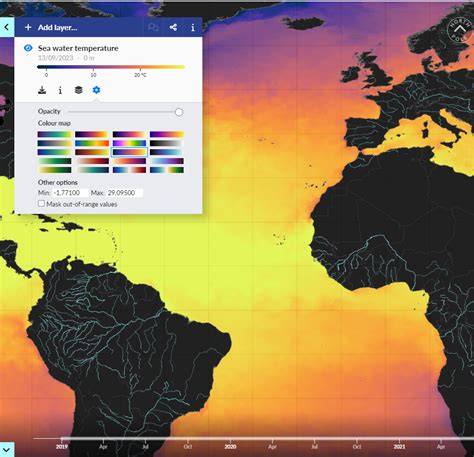Image resolution: width=474 pixels, height=457 pixels.
Task: Select the blue-white-green diverging colour map
Action: coord(167,170)
